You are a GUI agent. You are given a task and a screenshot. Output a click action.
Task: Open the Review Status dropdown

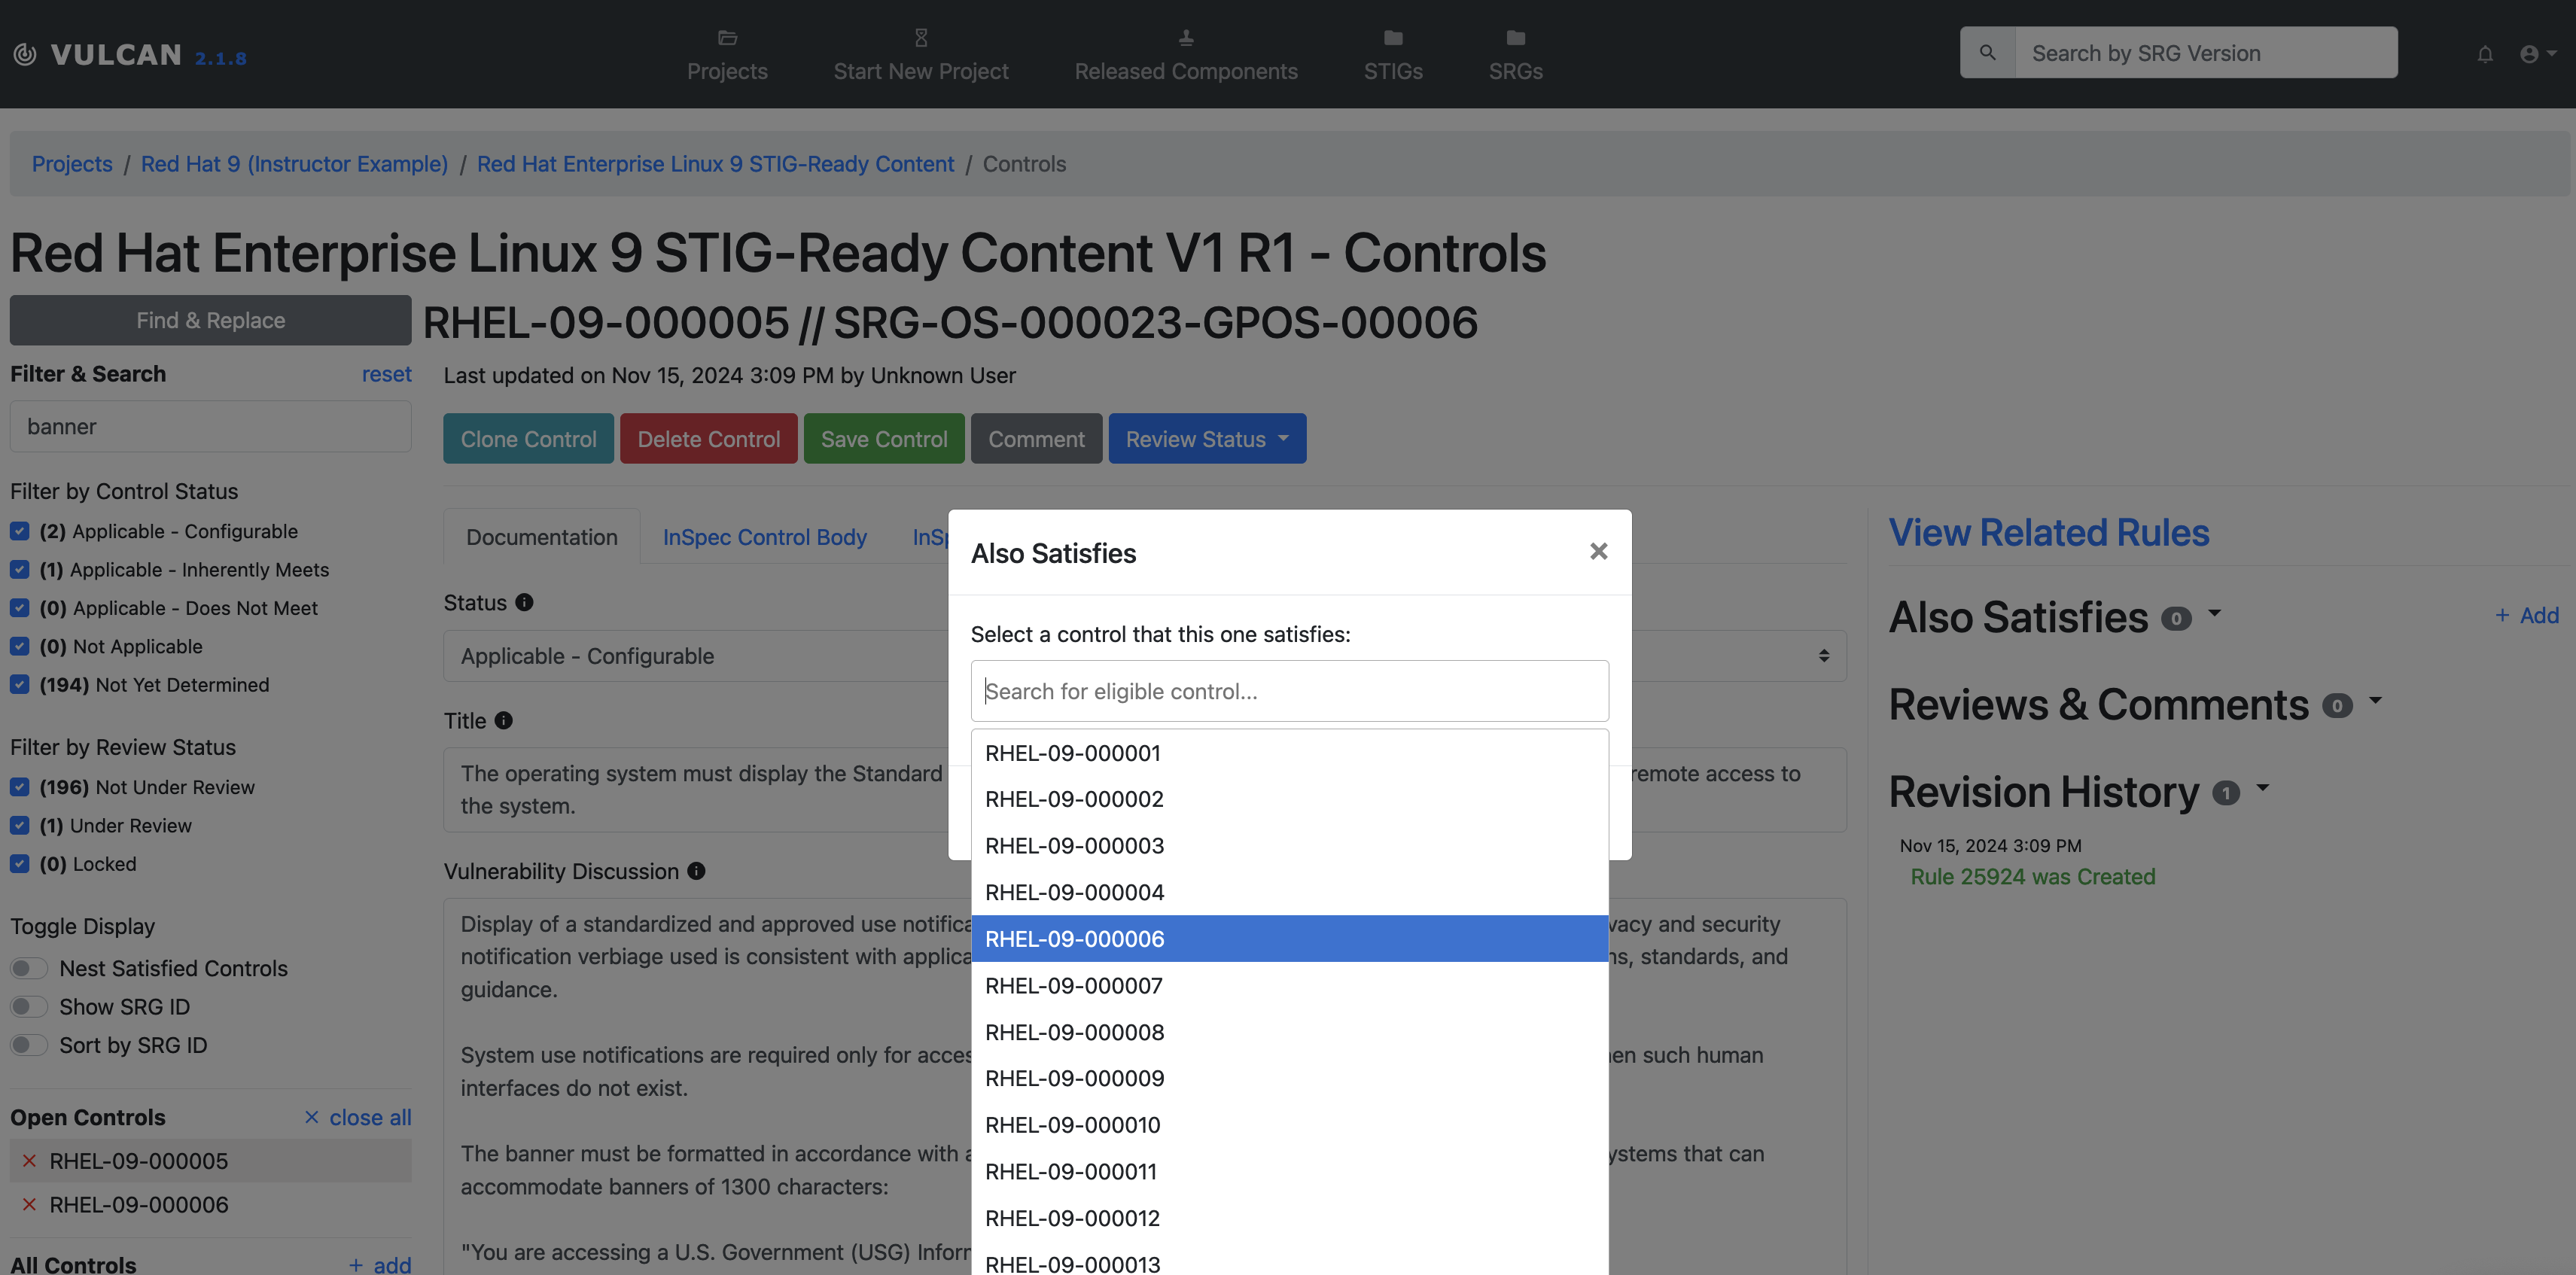click(1207, 438)
